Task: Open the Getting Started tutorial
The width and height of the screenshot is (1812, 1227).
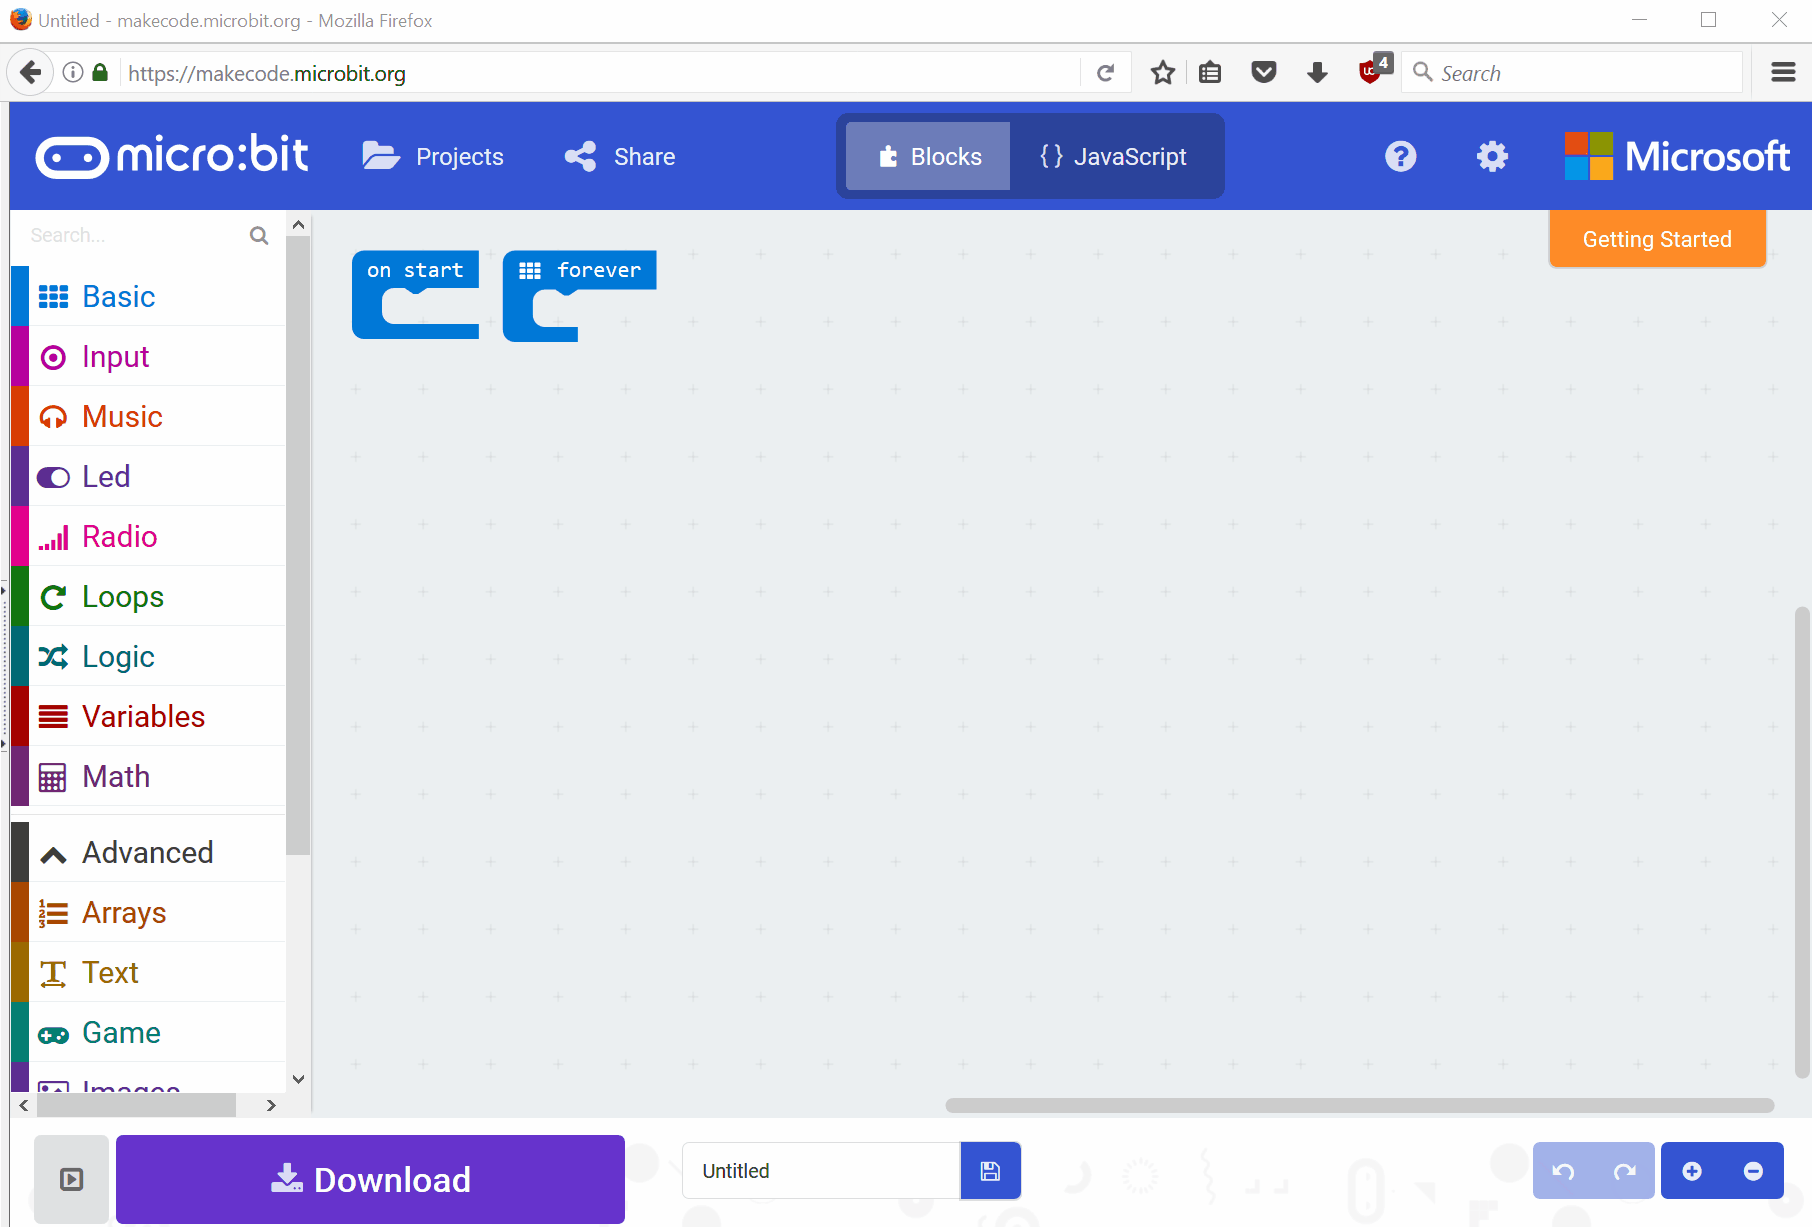Action: [1657, 239]
